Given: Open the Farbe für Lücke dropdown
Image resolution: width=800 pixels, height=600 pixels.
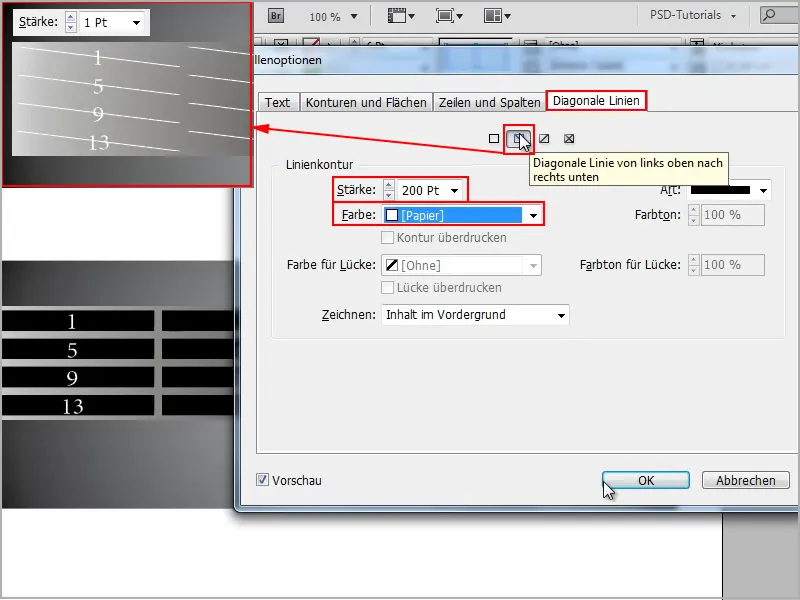Looking at the screenshot, I should click(x=533, y=265).
